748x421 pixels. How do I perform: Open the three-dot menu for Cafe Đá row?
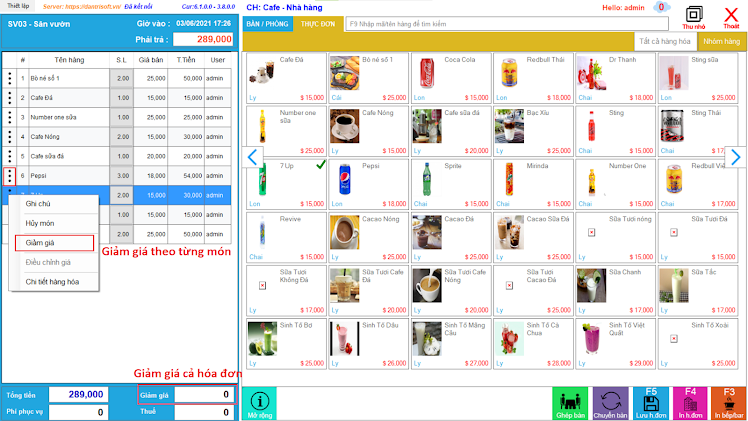(10, 98)
